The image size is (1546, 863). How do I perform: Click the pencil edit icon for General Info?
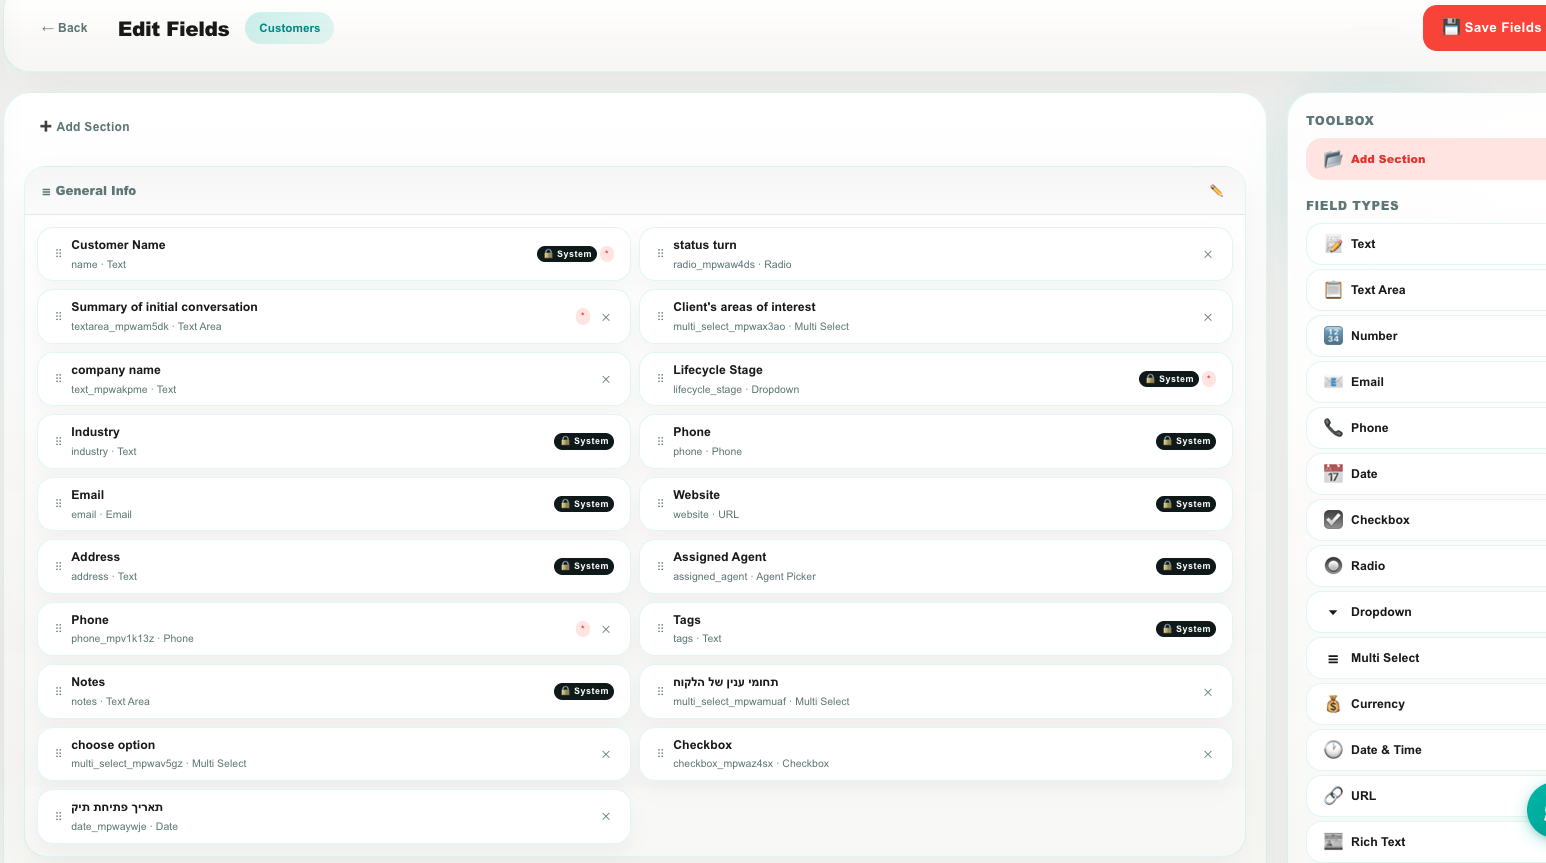(x=1216, y=191)
